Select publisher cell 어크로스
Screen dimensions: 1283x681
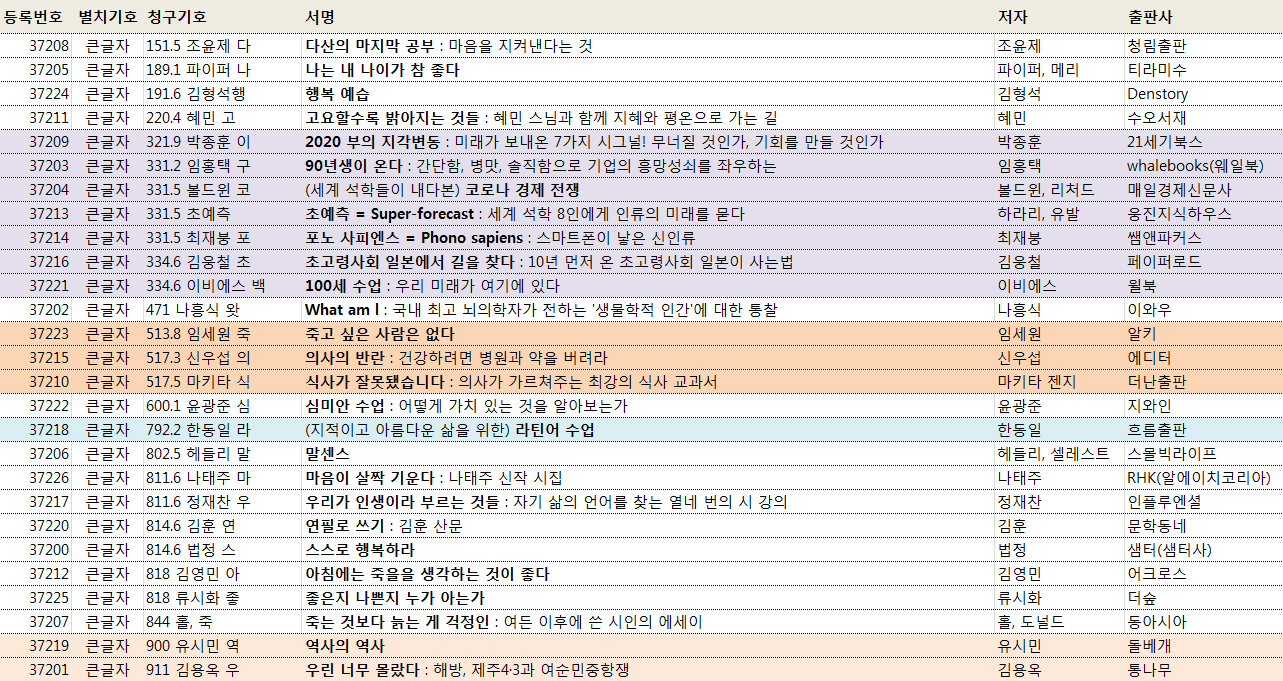click(1156, 574)
